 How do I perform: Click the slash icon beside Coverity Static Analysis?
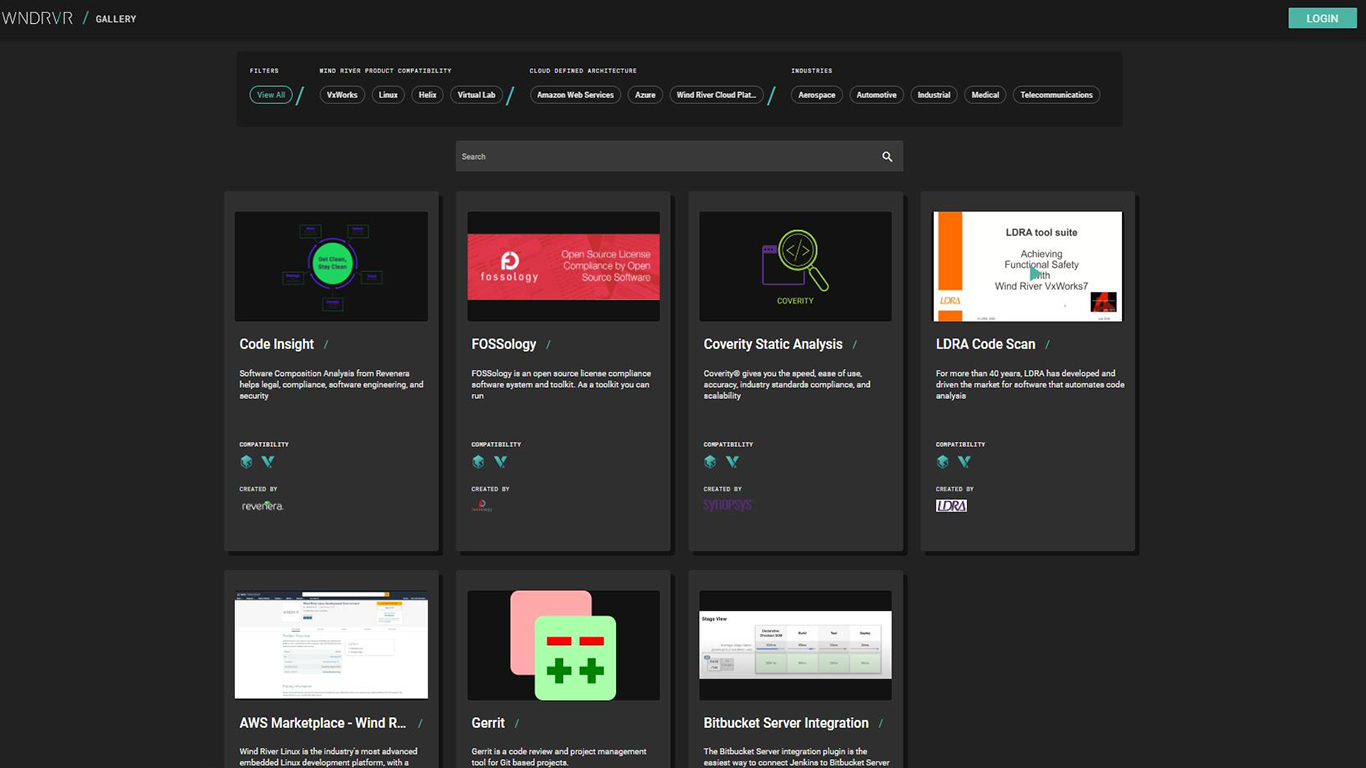click(854, 344)
